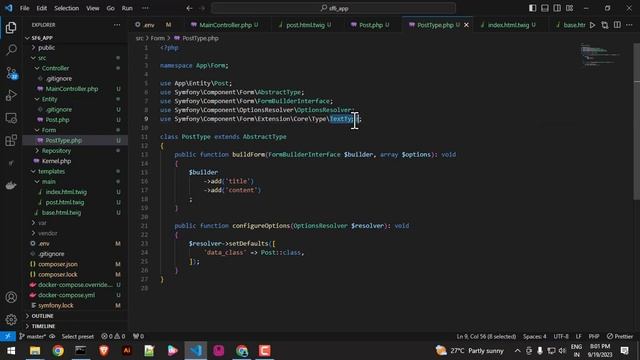Open the Explorer view icon
This screenshot has height=360, width=640.
[x=11, y=28]
